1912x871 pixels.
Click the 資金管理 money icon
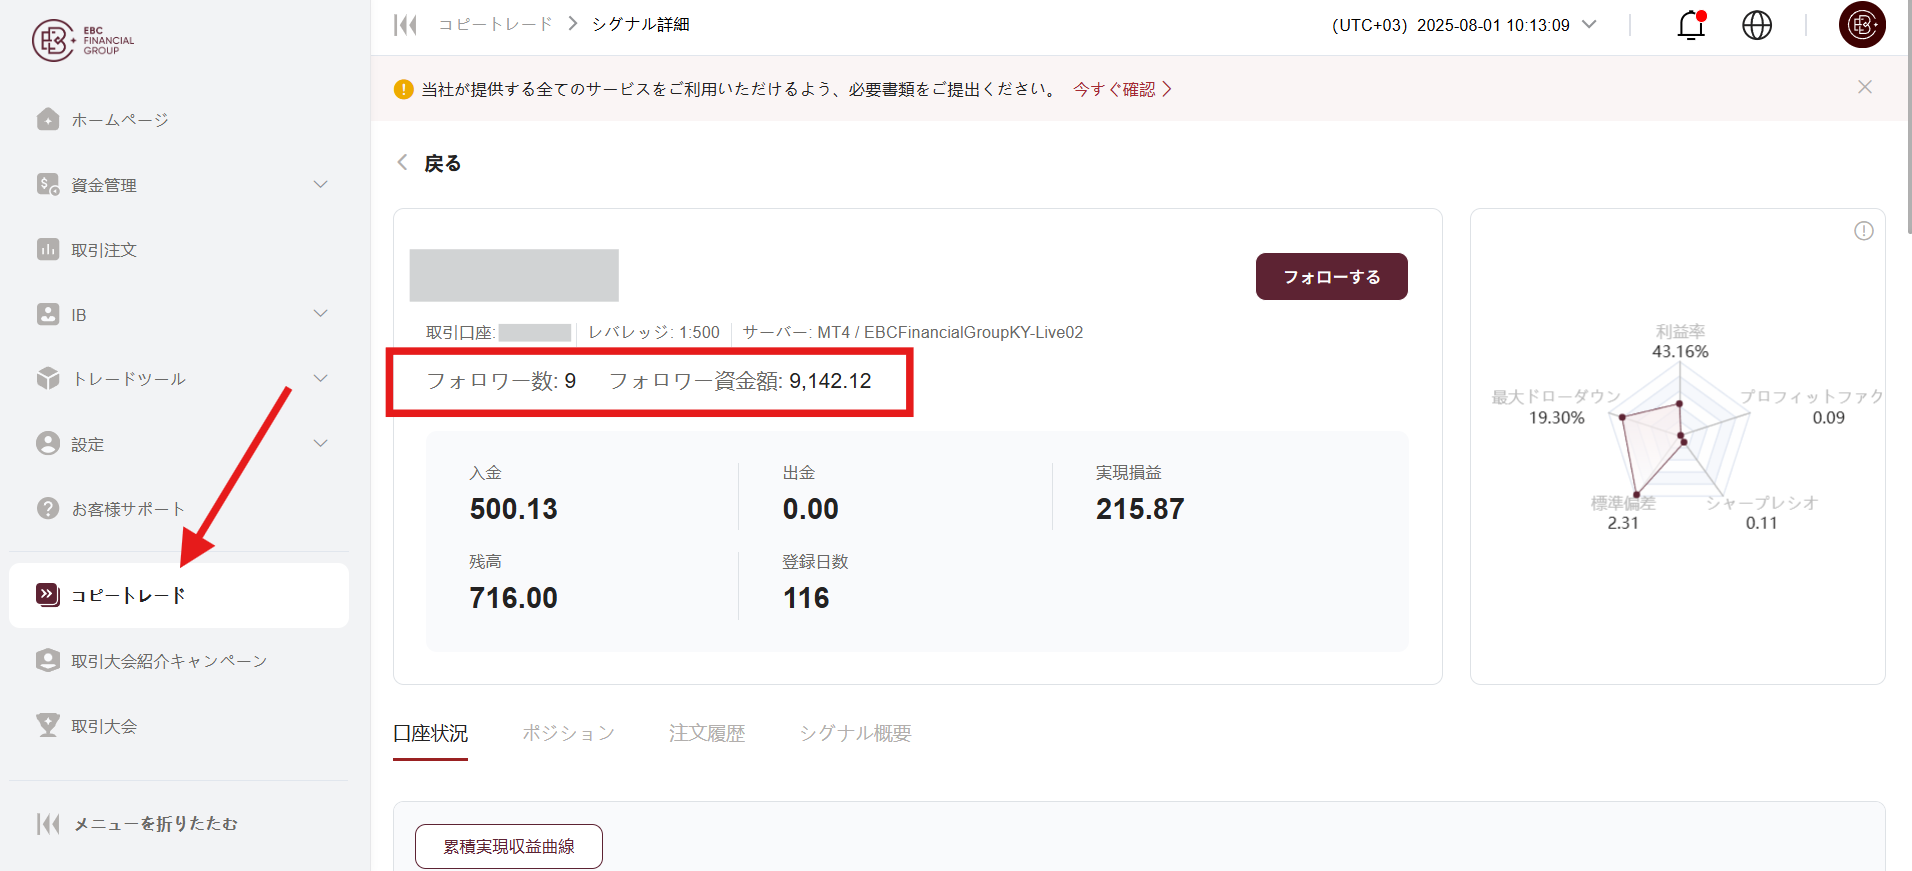[48, 185]
